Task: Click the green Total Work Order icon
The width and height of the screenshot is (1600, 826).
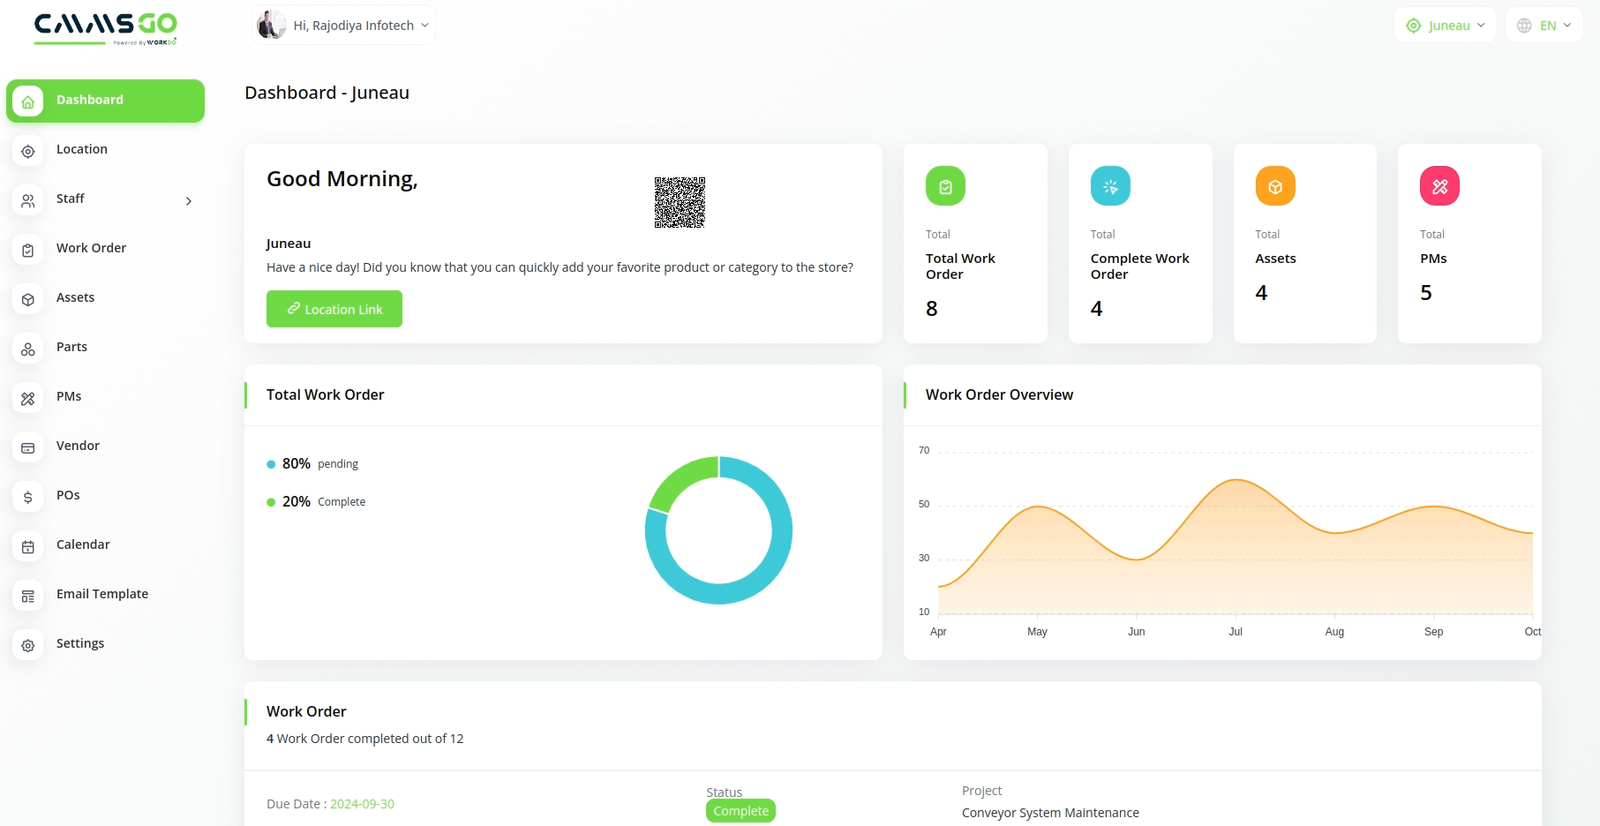Action: [x=945, y=186]
